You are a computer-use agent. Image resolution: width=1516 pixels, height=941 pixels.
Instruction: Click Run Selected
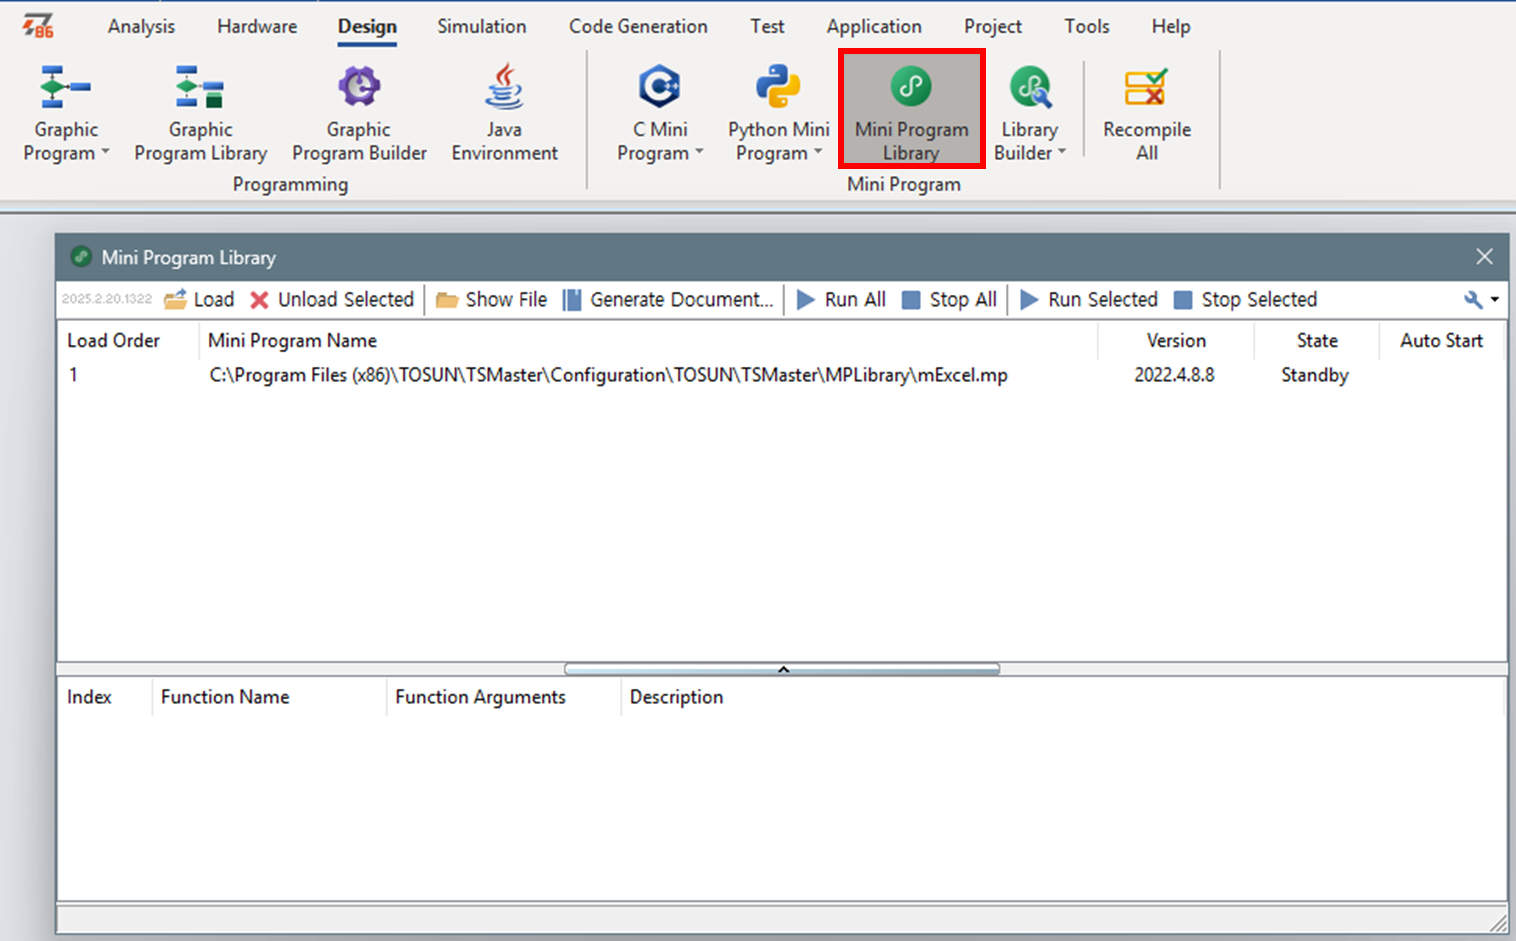1088,299
